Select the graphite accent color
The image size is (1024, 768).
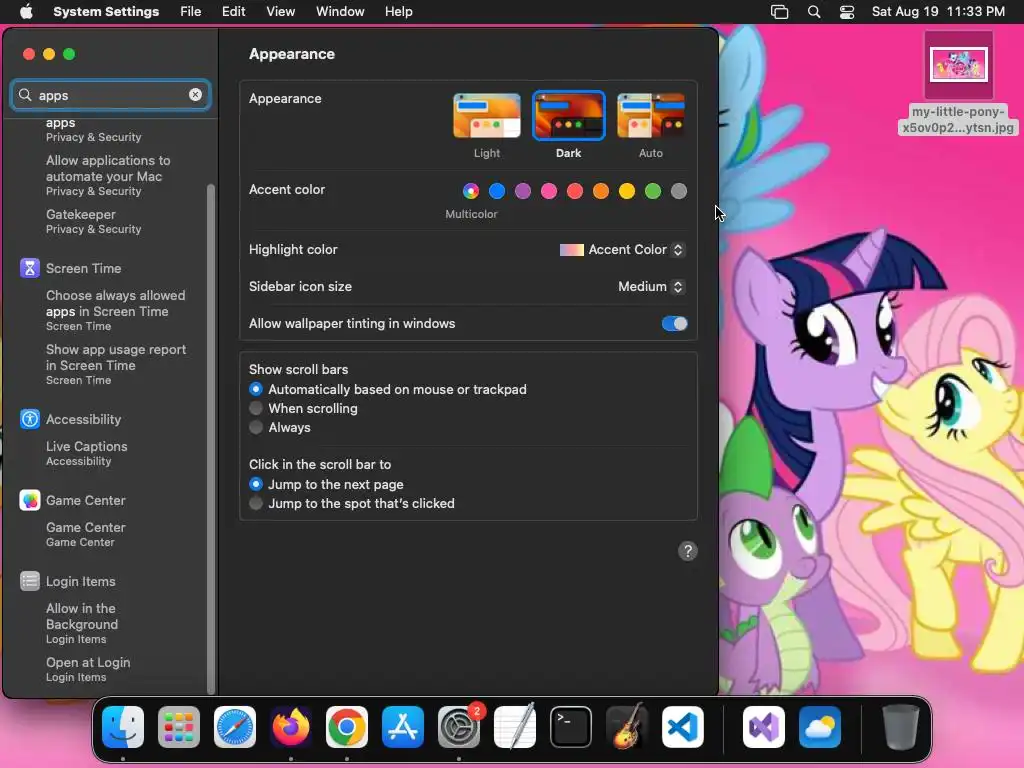679,191
